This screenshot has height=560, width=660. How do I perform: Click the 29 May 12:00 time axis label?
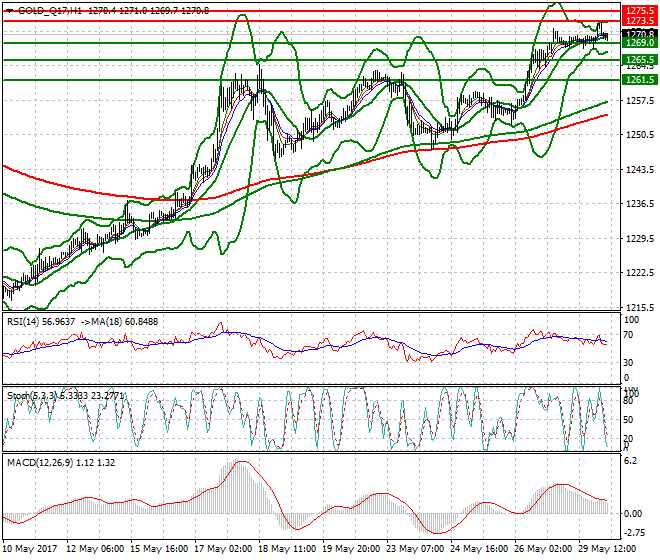(607, 549)
